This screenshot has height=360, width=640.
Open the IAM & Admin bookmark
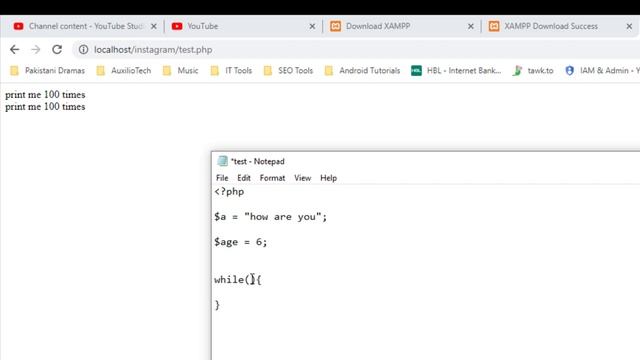point(602,71)
